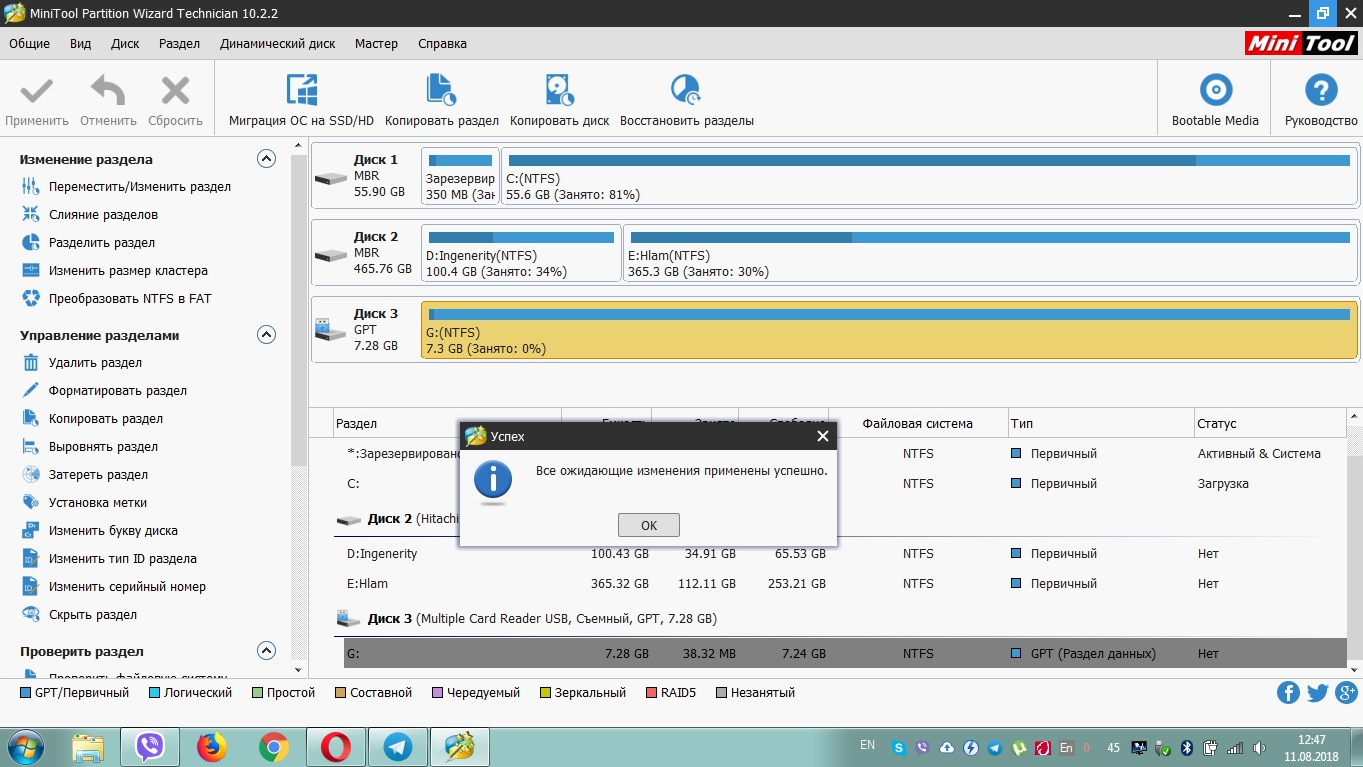Screen dimensions: 1363x767
Task: Open the Общие menu
Action: coord(29,44)
